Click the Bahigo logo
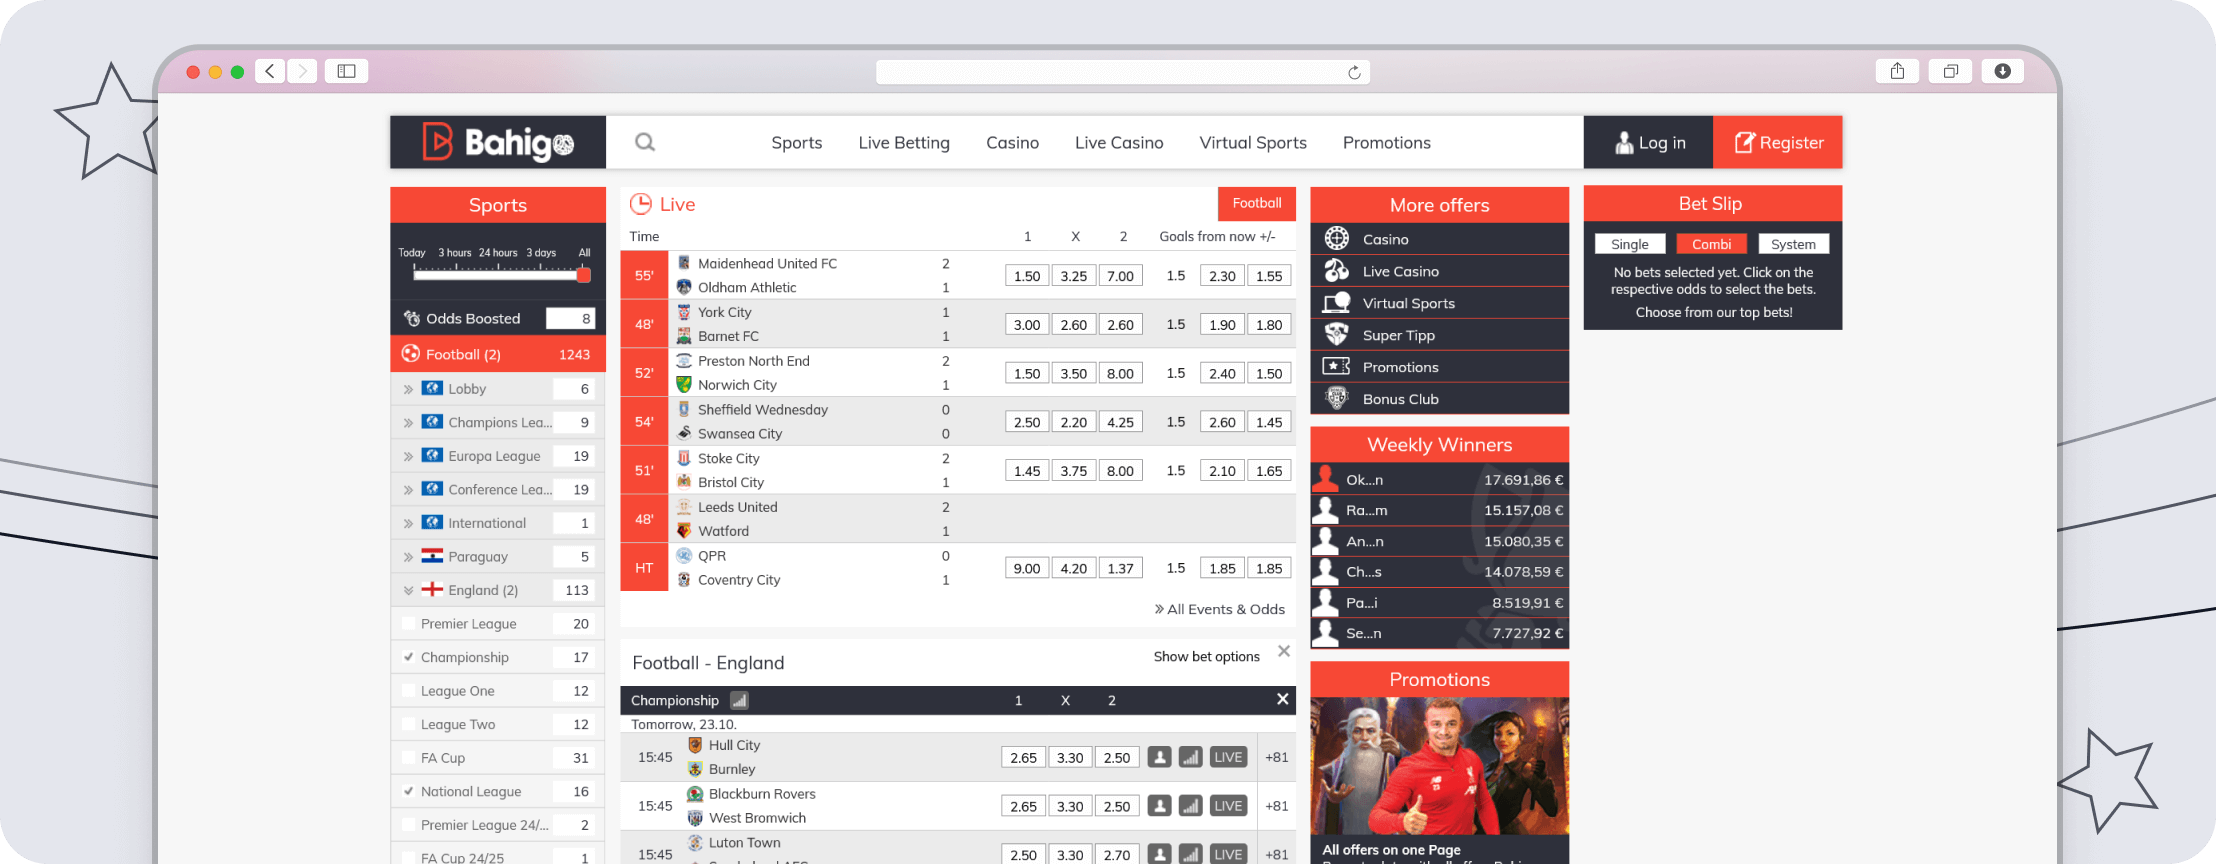 click(x=498, y=142)
